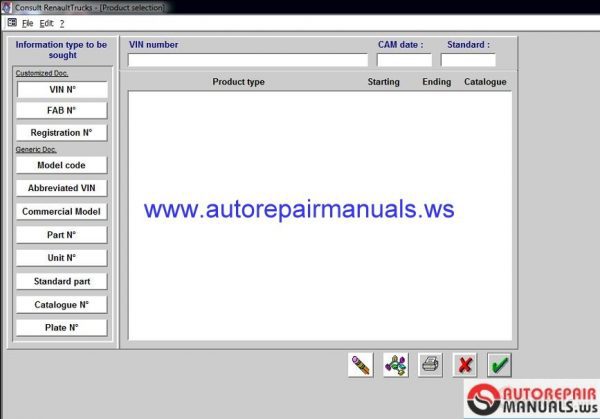The width and height of the screenshot is (600, 419).
Task: Focus the Standard input field
Action: [468, 60]
